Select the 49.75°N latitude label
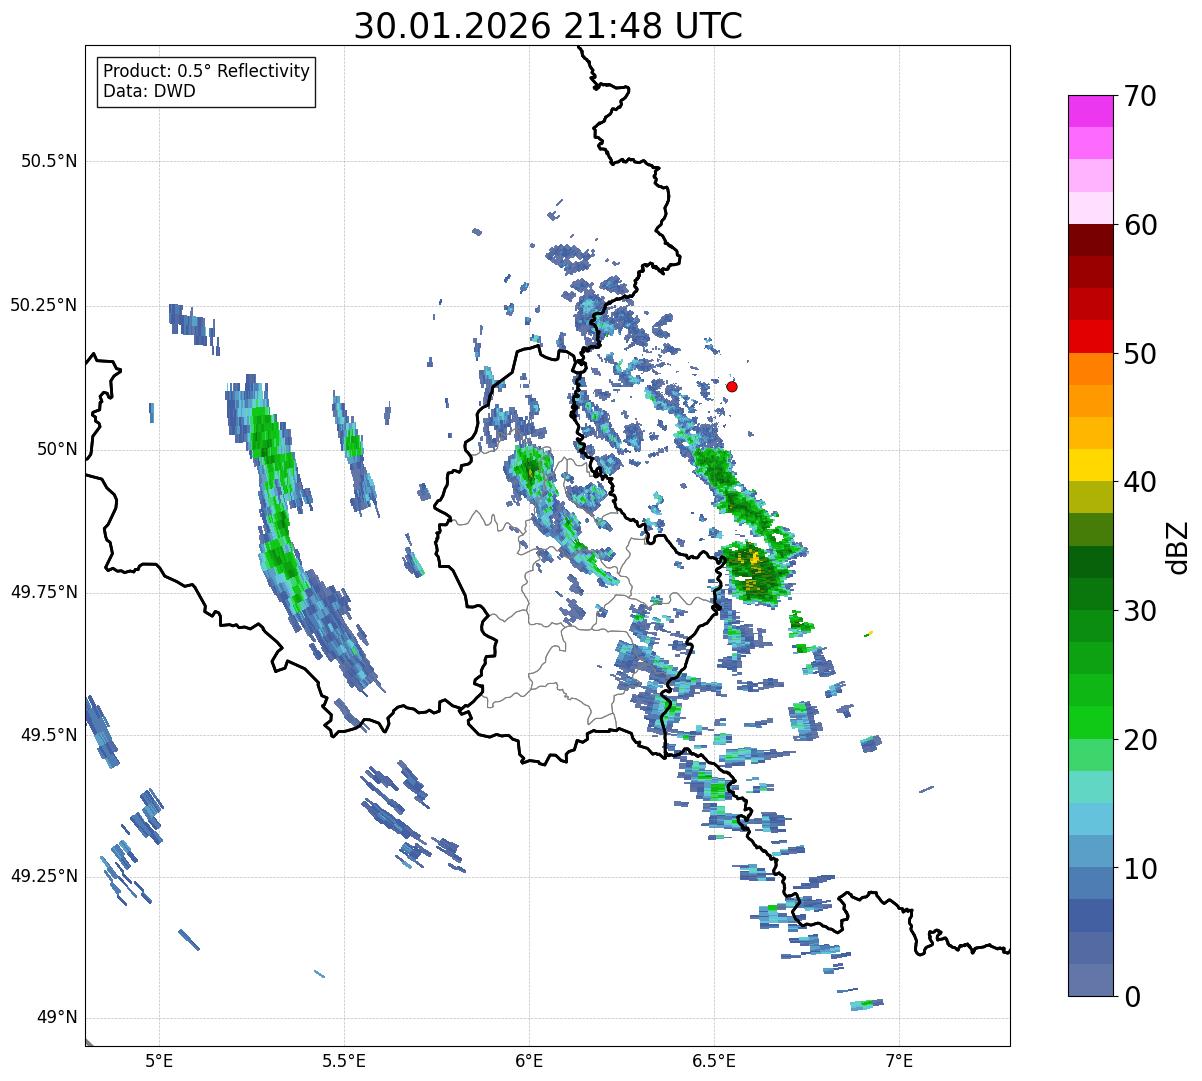Screen dimensions: 1202x1081 click(43, 592)
